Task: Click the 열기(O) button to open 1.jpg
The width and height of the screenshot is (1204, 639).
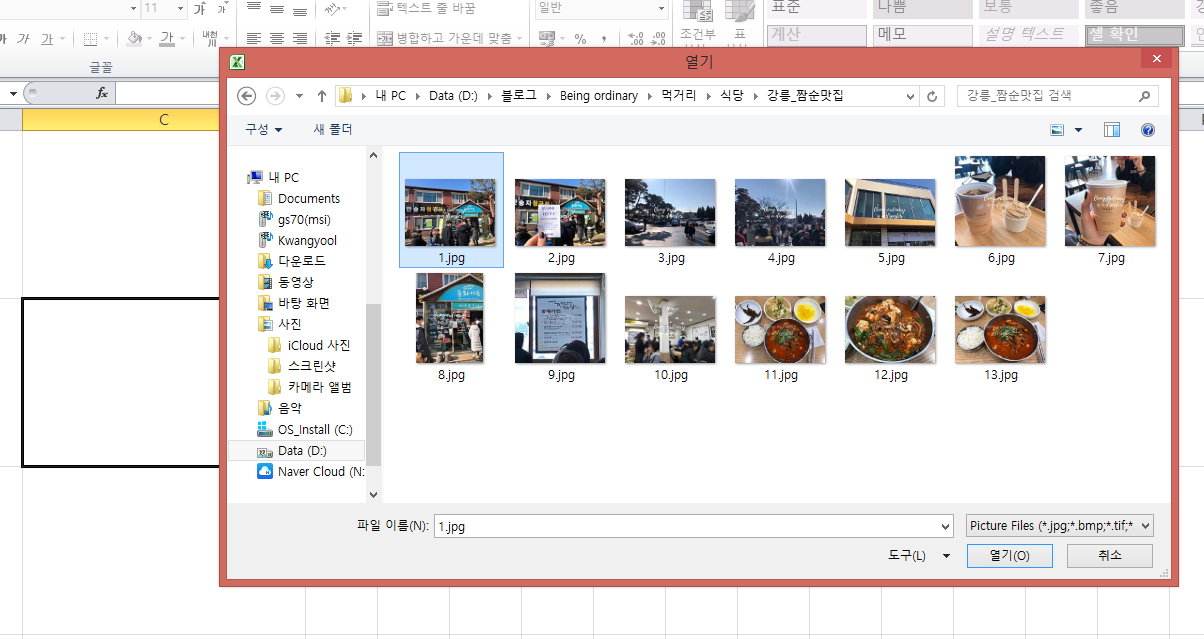Action: pyautogui.click(x=1009, y=555)
